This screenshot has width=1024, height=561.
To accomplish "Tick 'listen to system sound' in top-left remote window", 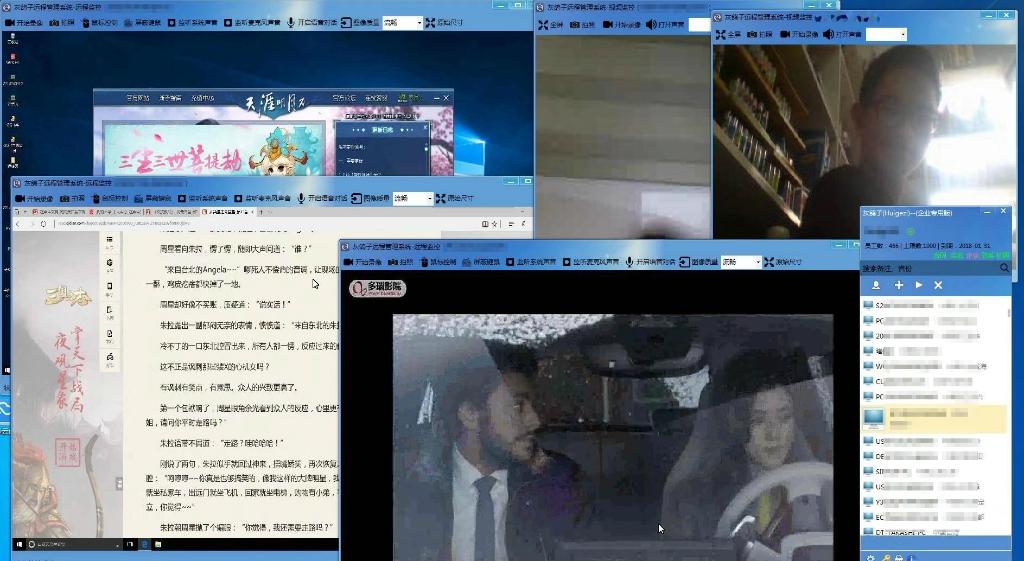I will pyautogui.click(x=172, y=23).
